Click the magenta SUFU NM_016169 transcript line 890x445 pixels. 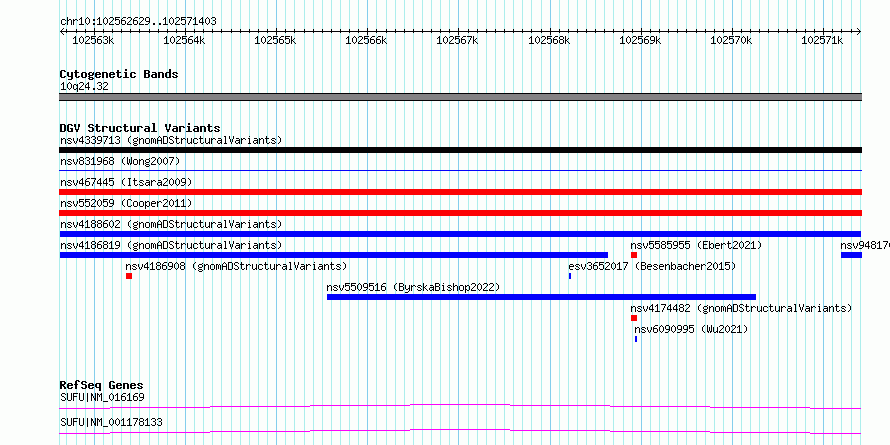pyautogui.click(x=460, y=406)
